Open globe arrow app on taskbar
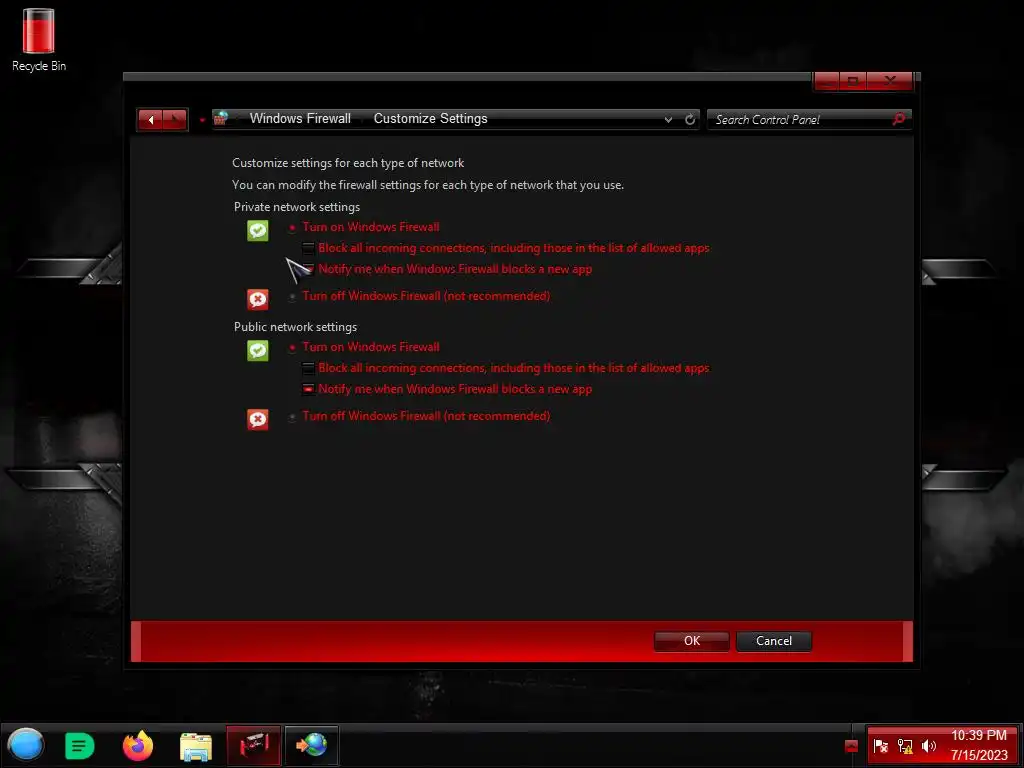The image size is (1024, 768). click(312, 745)
